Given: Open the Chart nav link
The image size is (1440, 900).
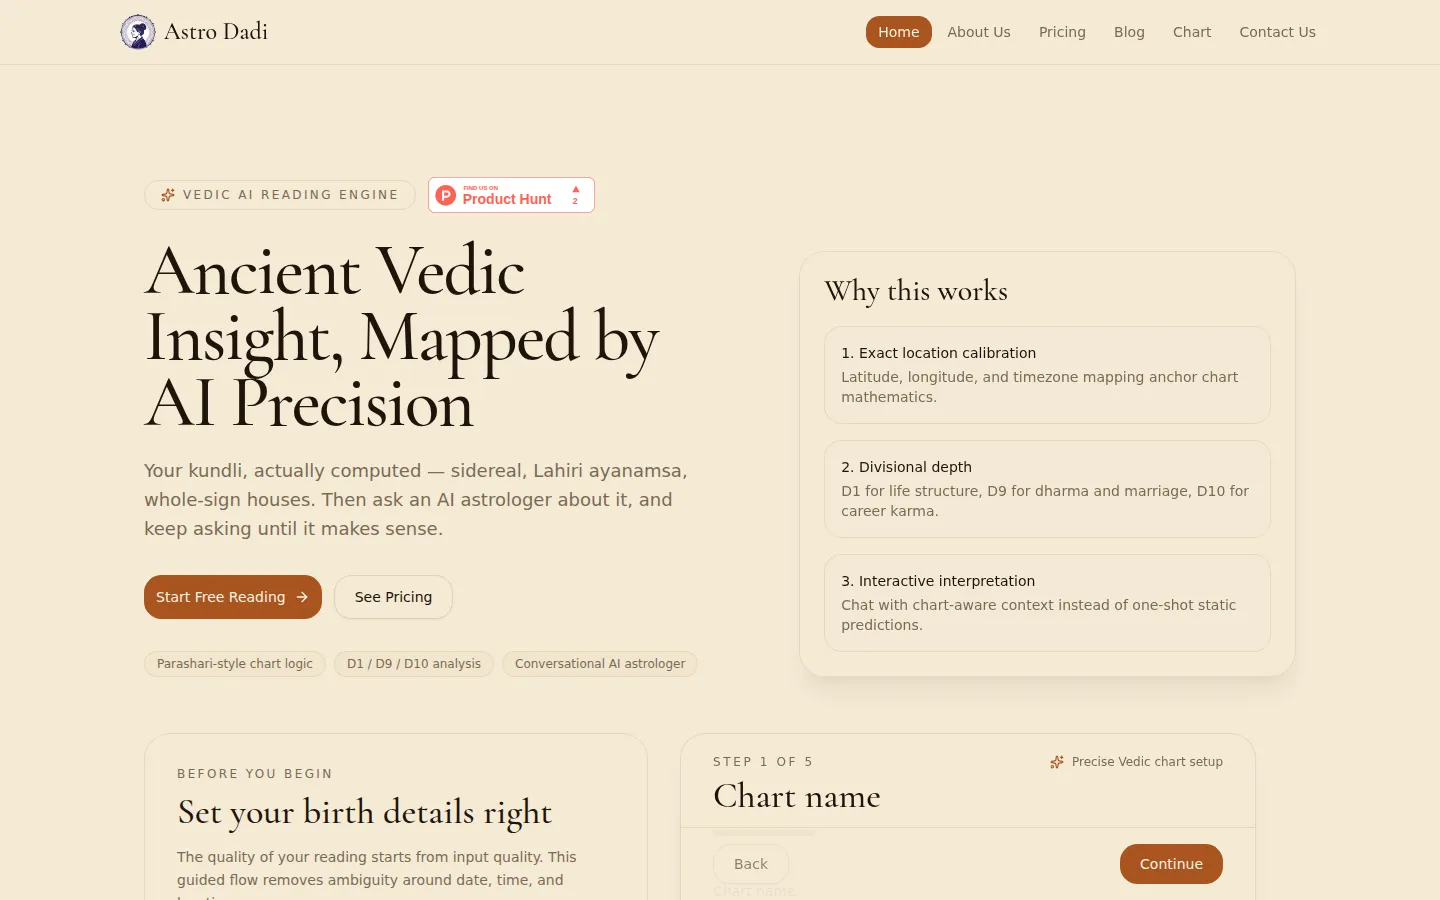Looking at the screenshot, I should (1192, 32).
